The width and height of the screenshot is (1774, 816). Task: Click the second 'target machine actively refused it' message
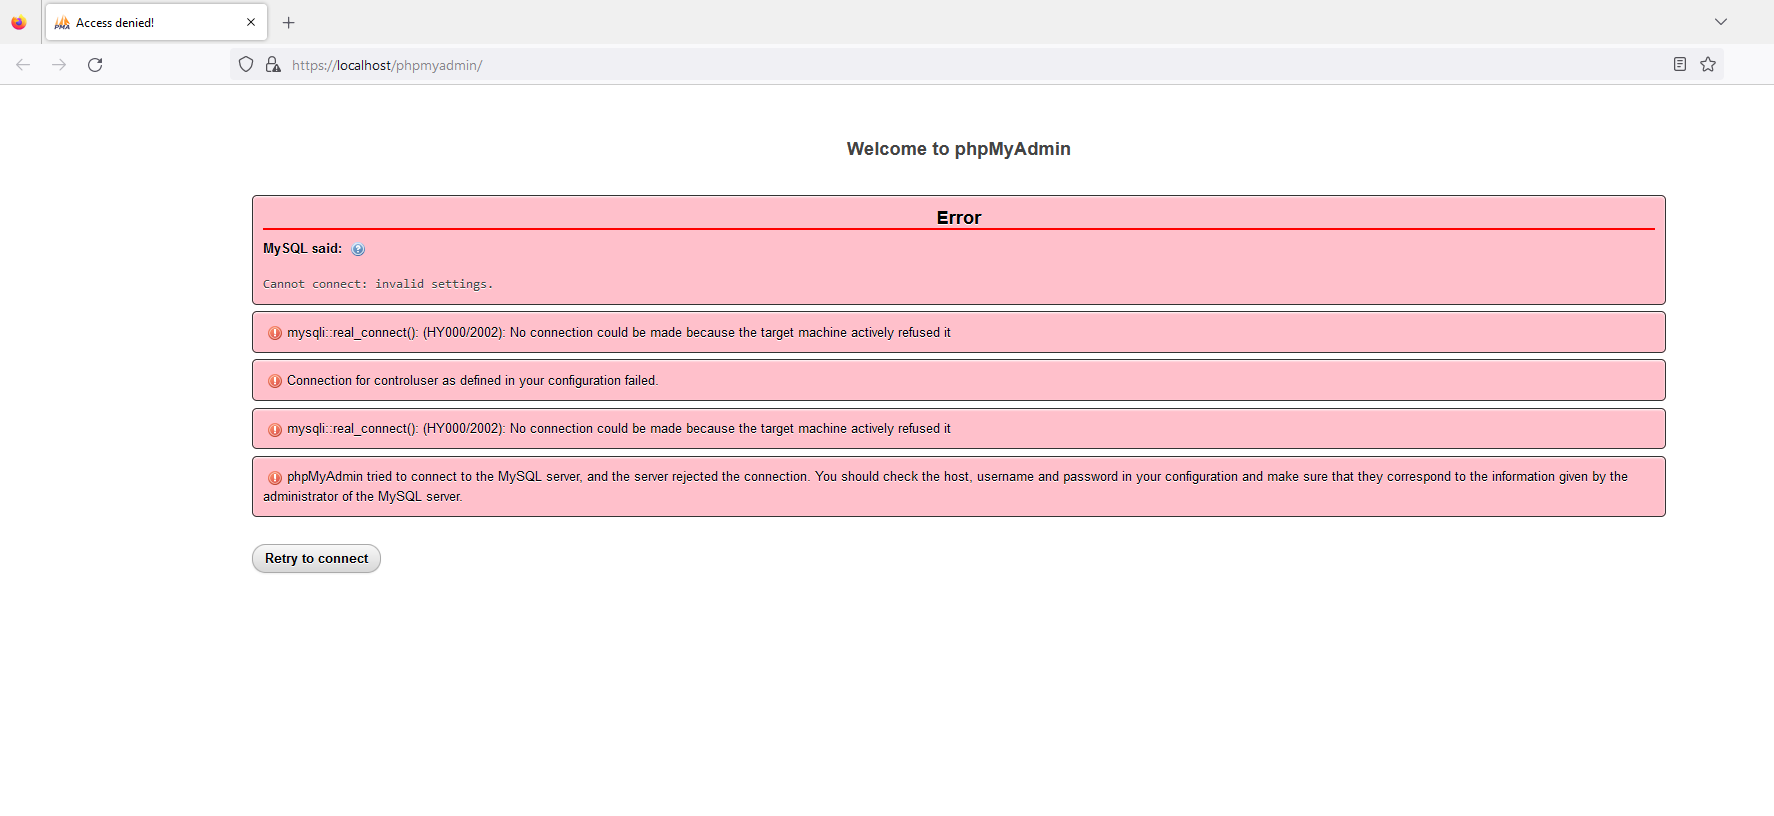pos(618,428)
